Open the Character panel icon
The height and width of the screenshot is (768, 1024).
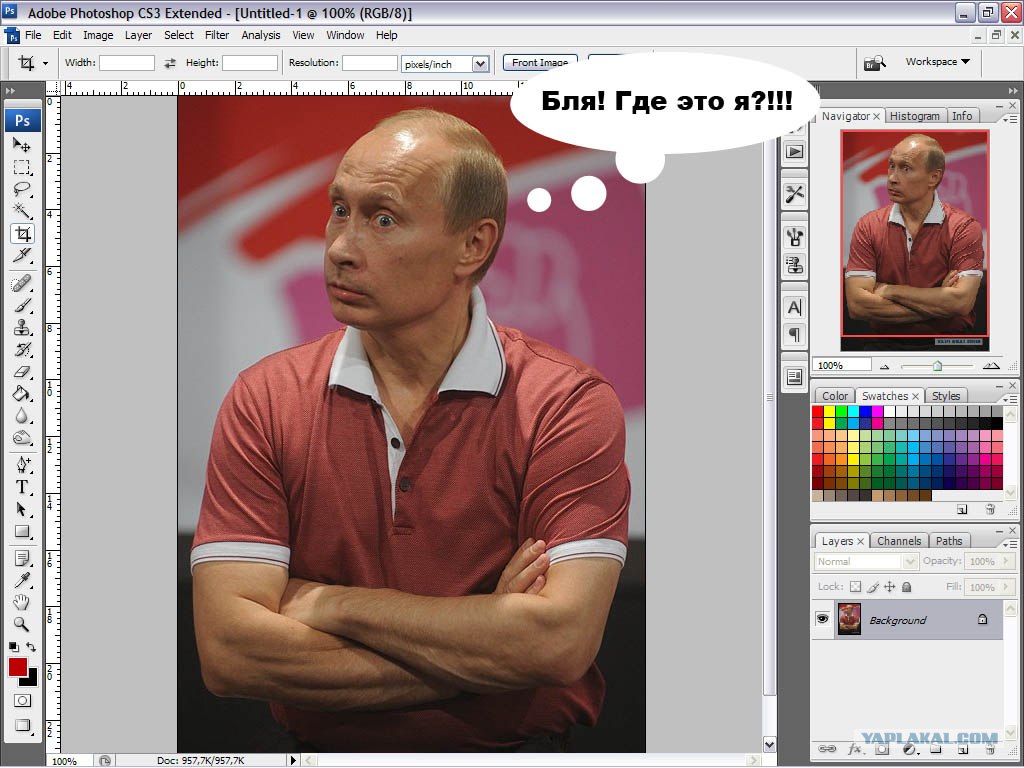[794, 308]
